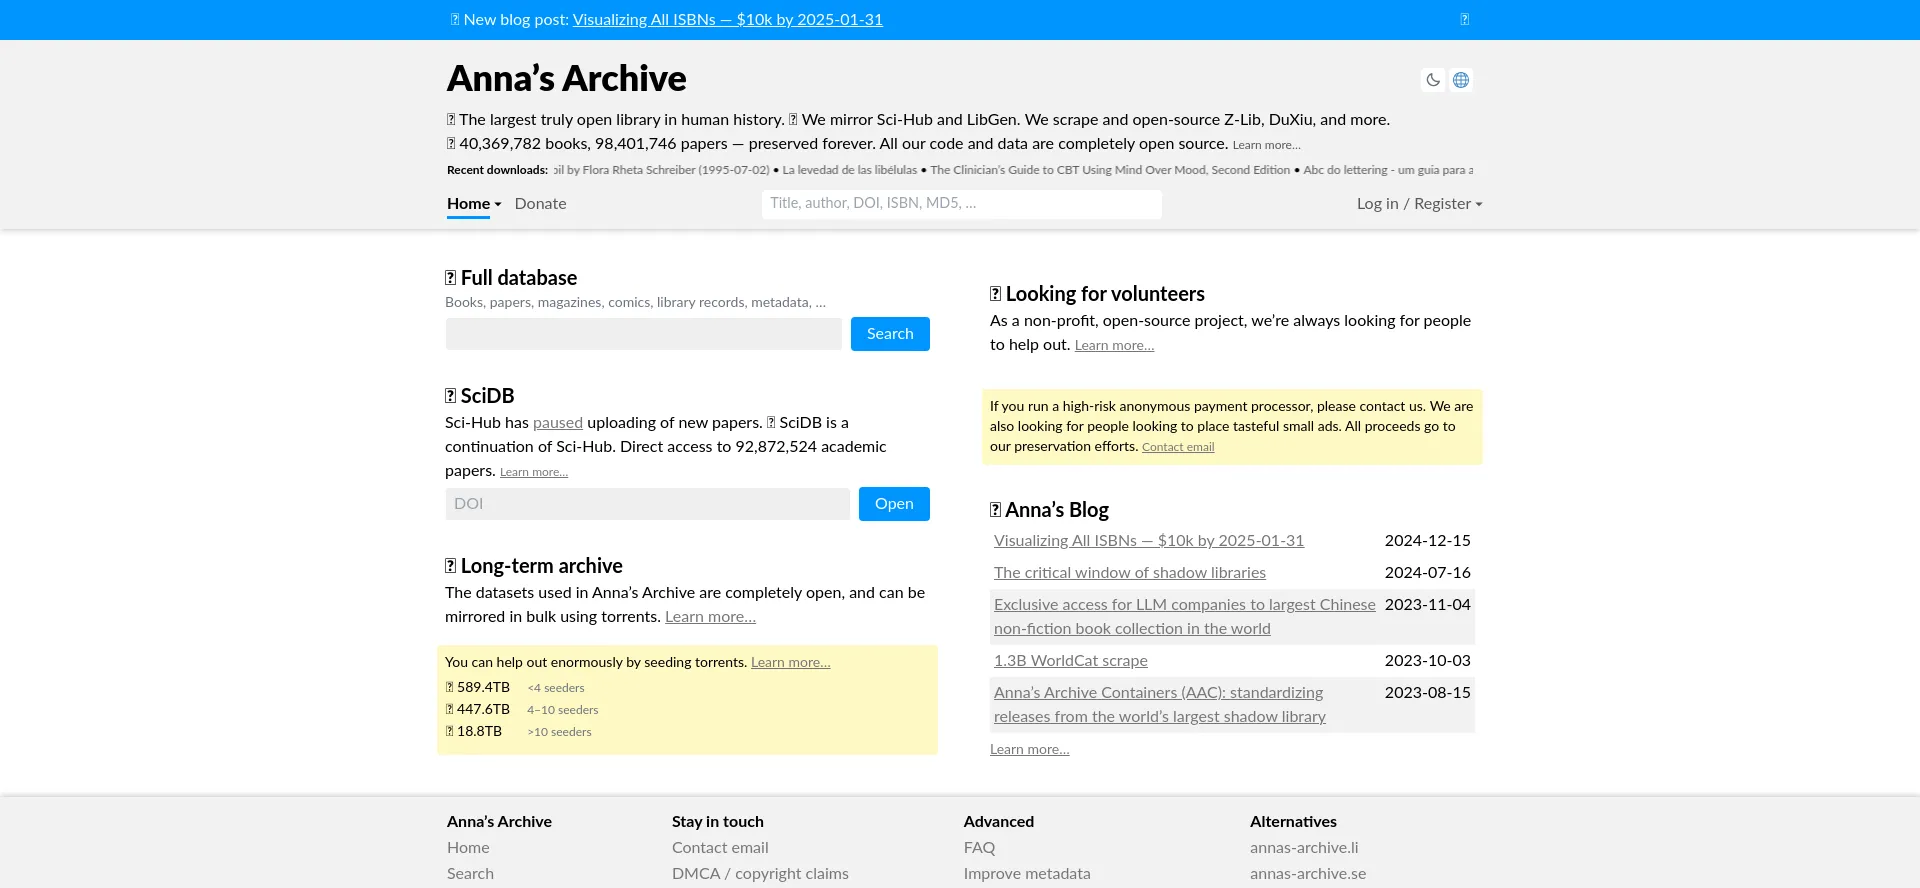Image resolution: width=1920 pixels, height=888 pixels.
Task: Open Visualizing All ISBNs banner link
Action: coord(727,19)
